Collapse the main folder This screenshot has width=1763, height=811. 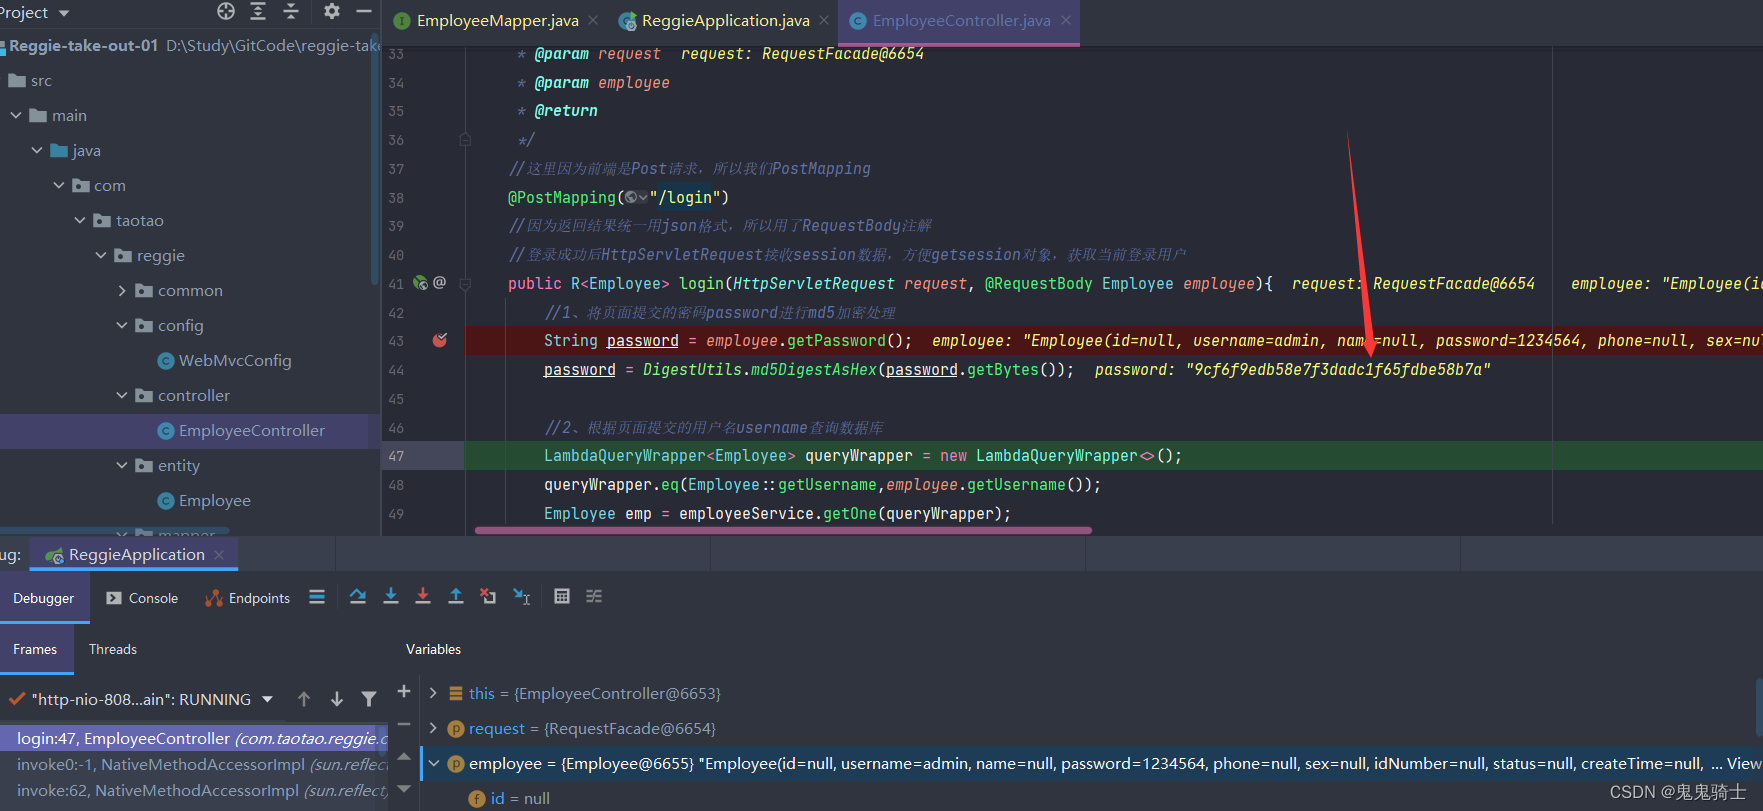[16, 116]
